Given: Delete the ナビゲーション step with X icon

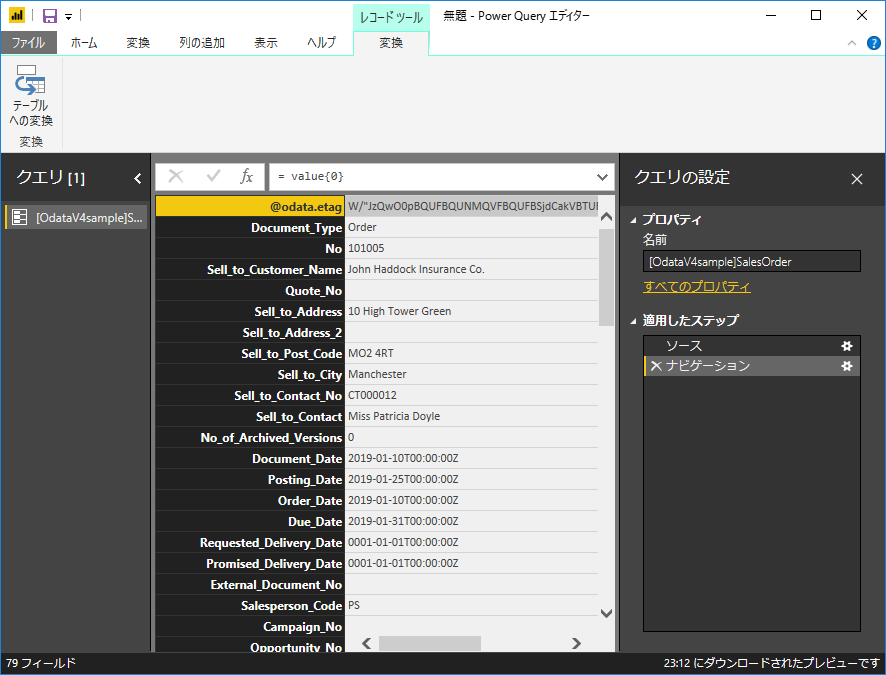Looking at the screenshot, I should click(656, 366).
